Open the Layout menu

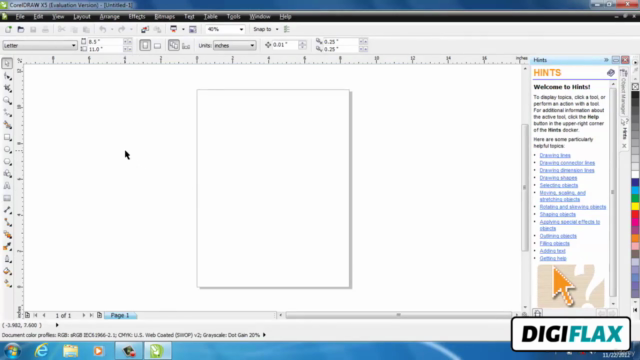coord(82,17)
